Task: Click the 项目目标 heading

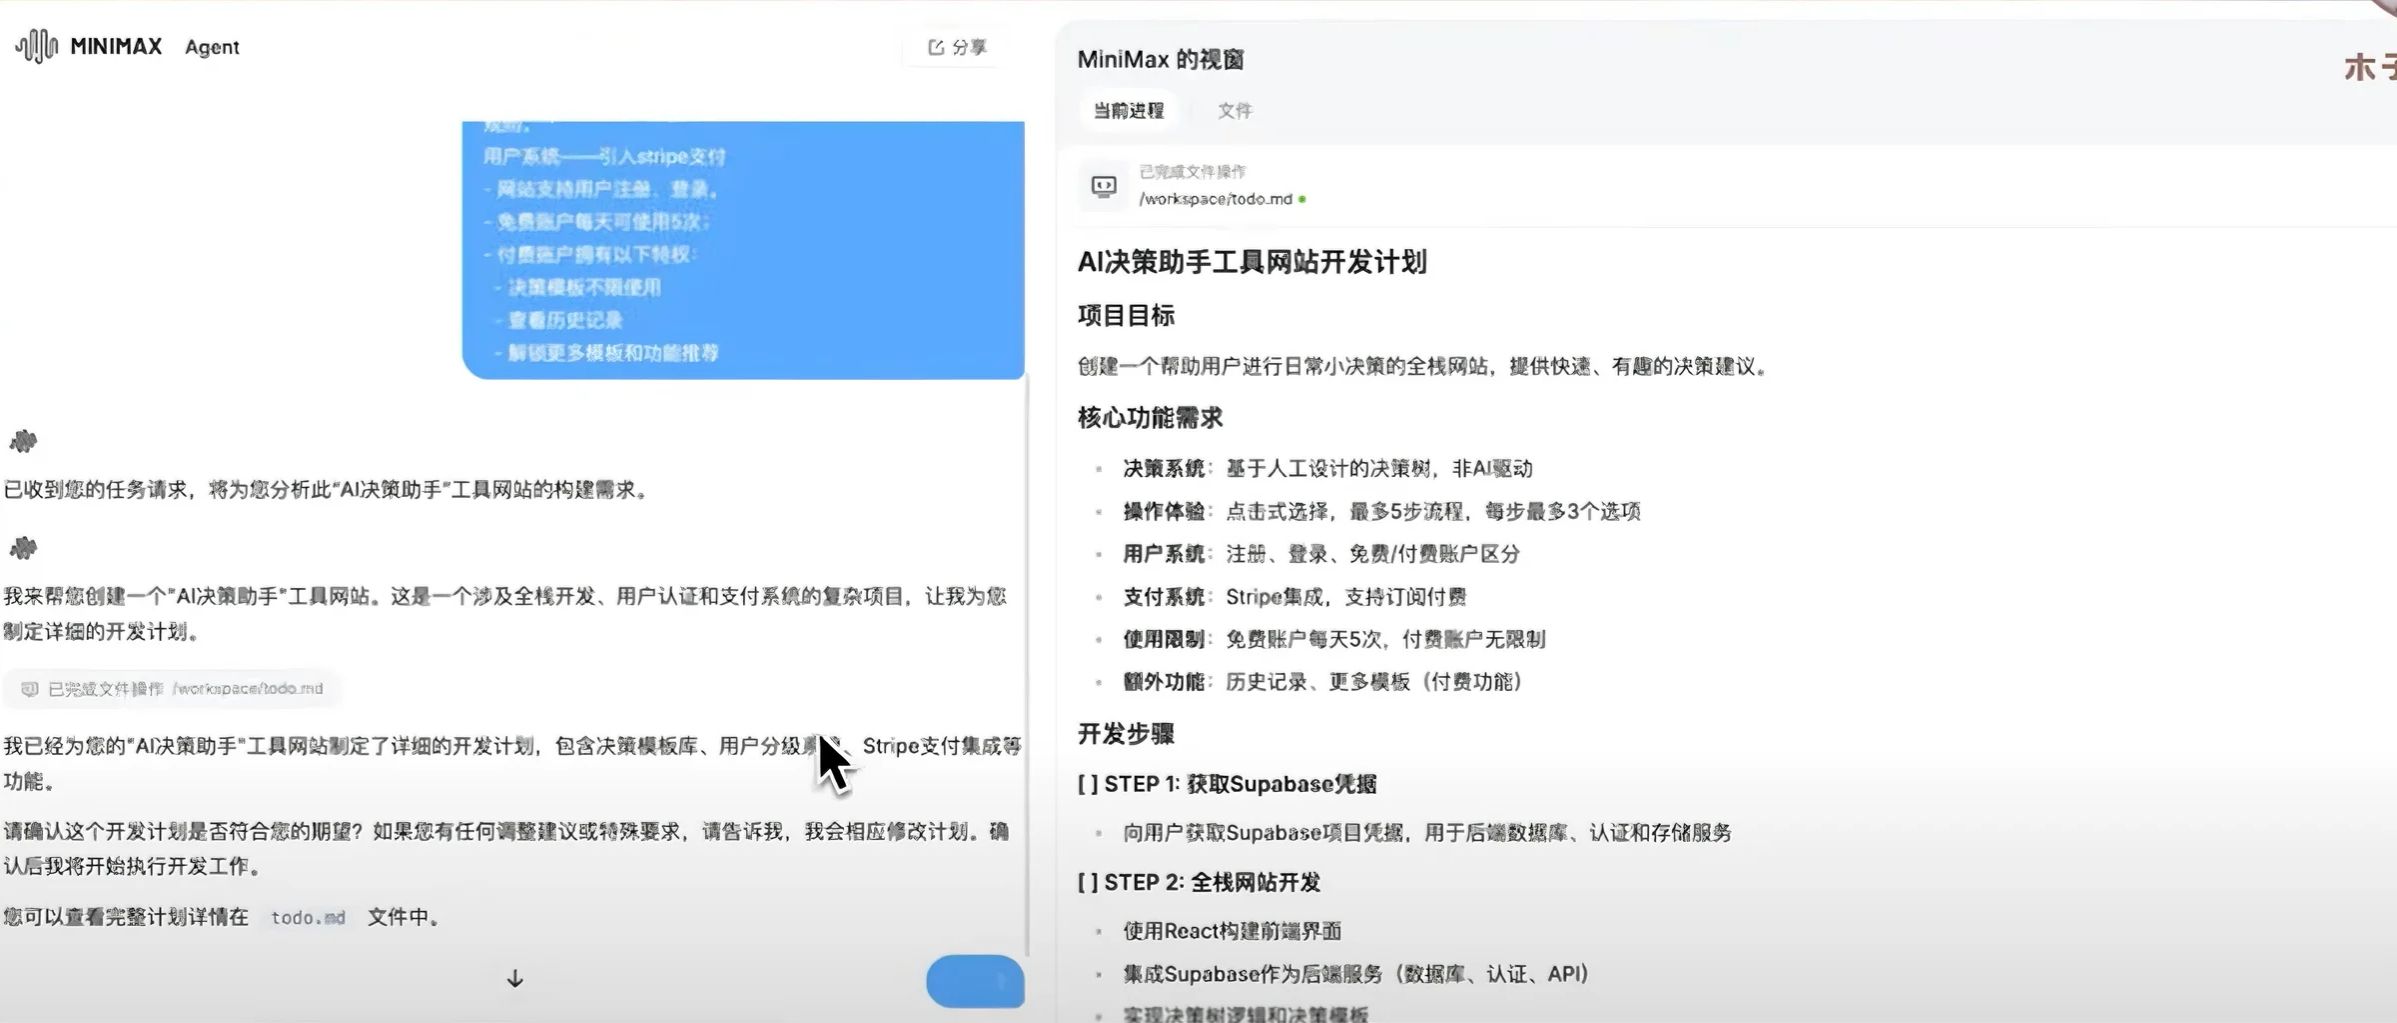Action: [1126, 316]
